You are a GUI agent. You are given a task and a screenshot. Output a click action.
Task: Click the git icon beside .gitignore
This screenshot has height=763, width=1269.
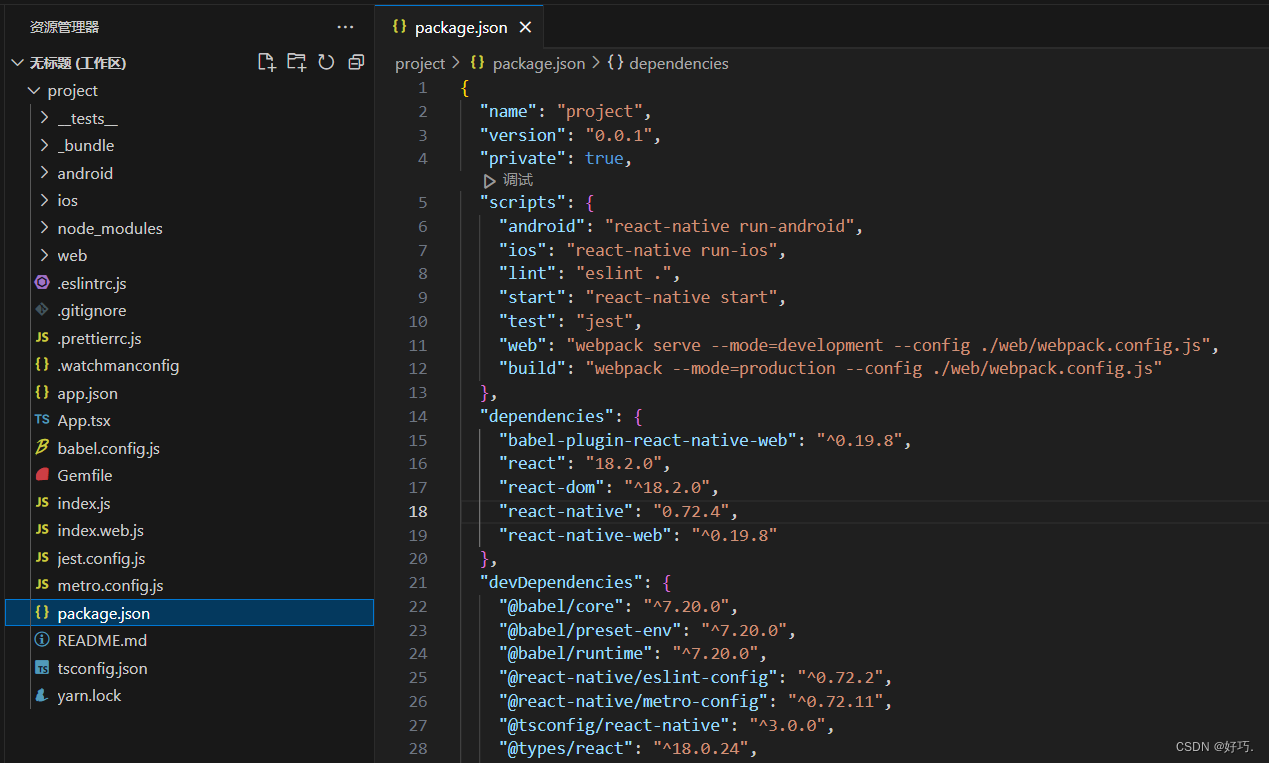[x=42, y=311]
